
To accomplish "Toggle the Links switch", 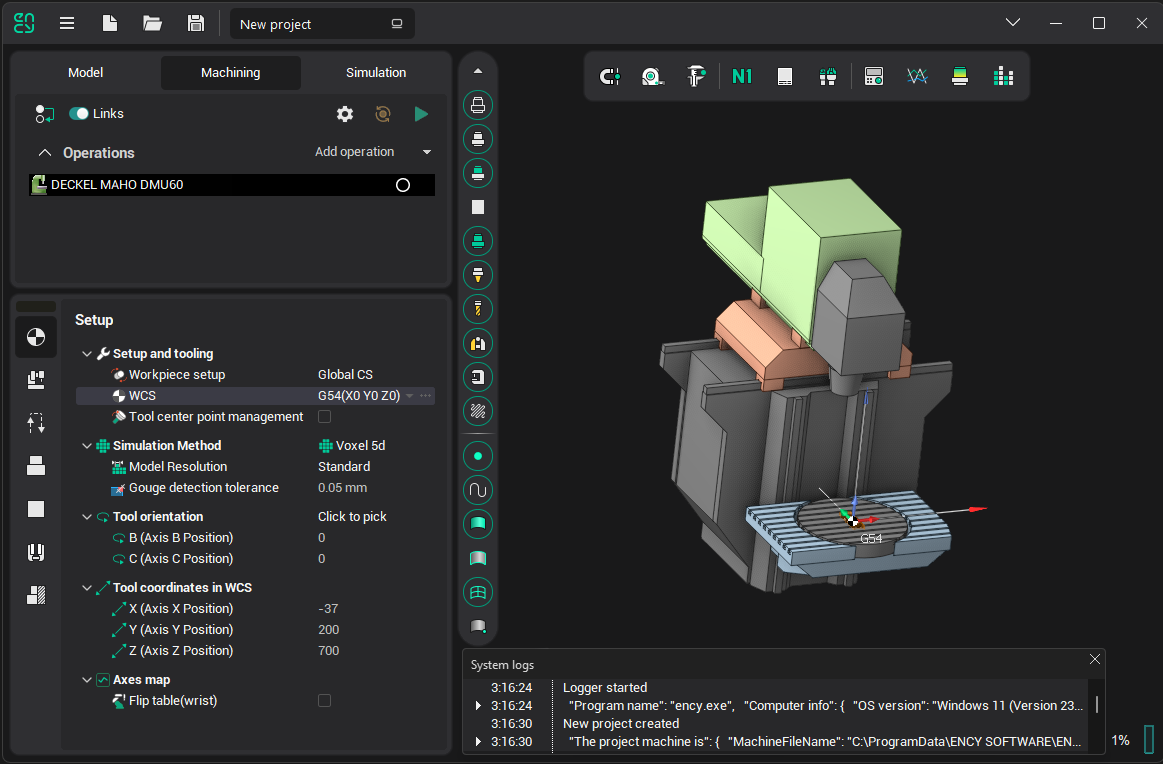I will [x=79, y=114].
